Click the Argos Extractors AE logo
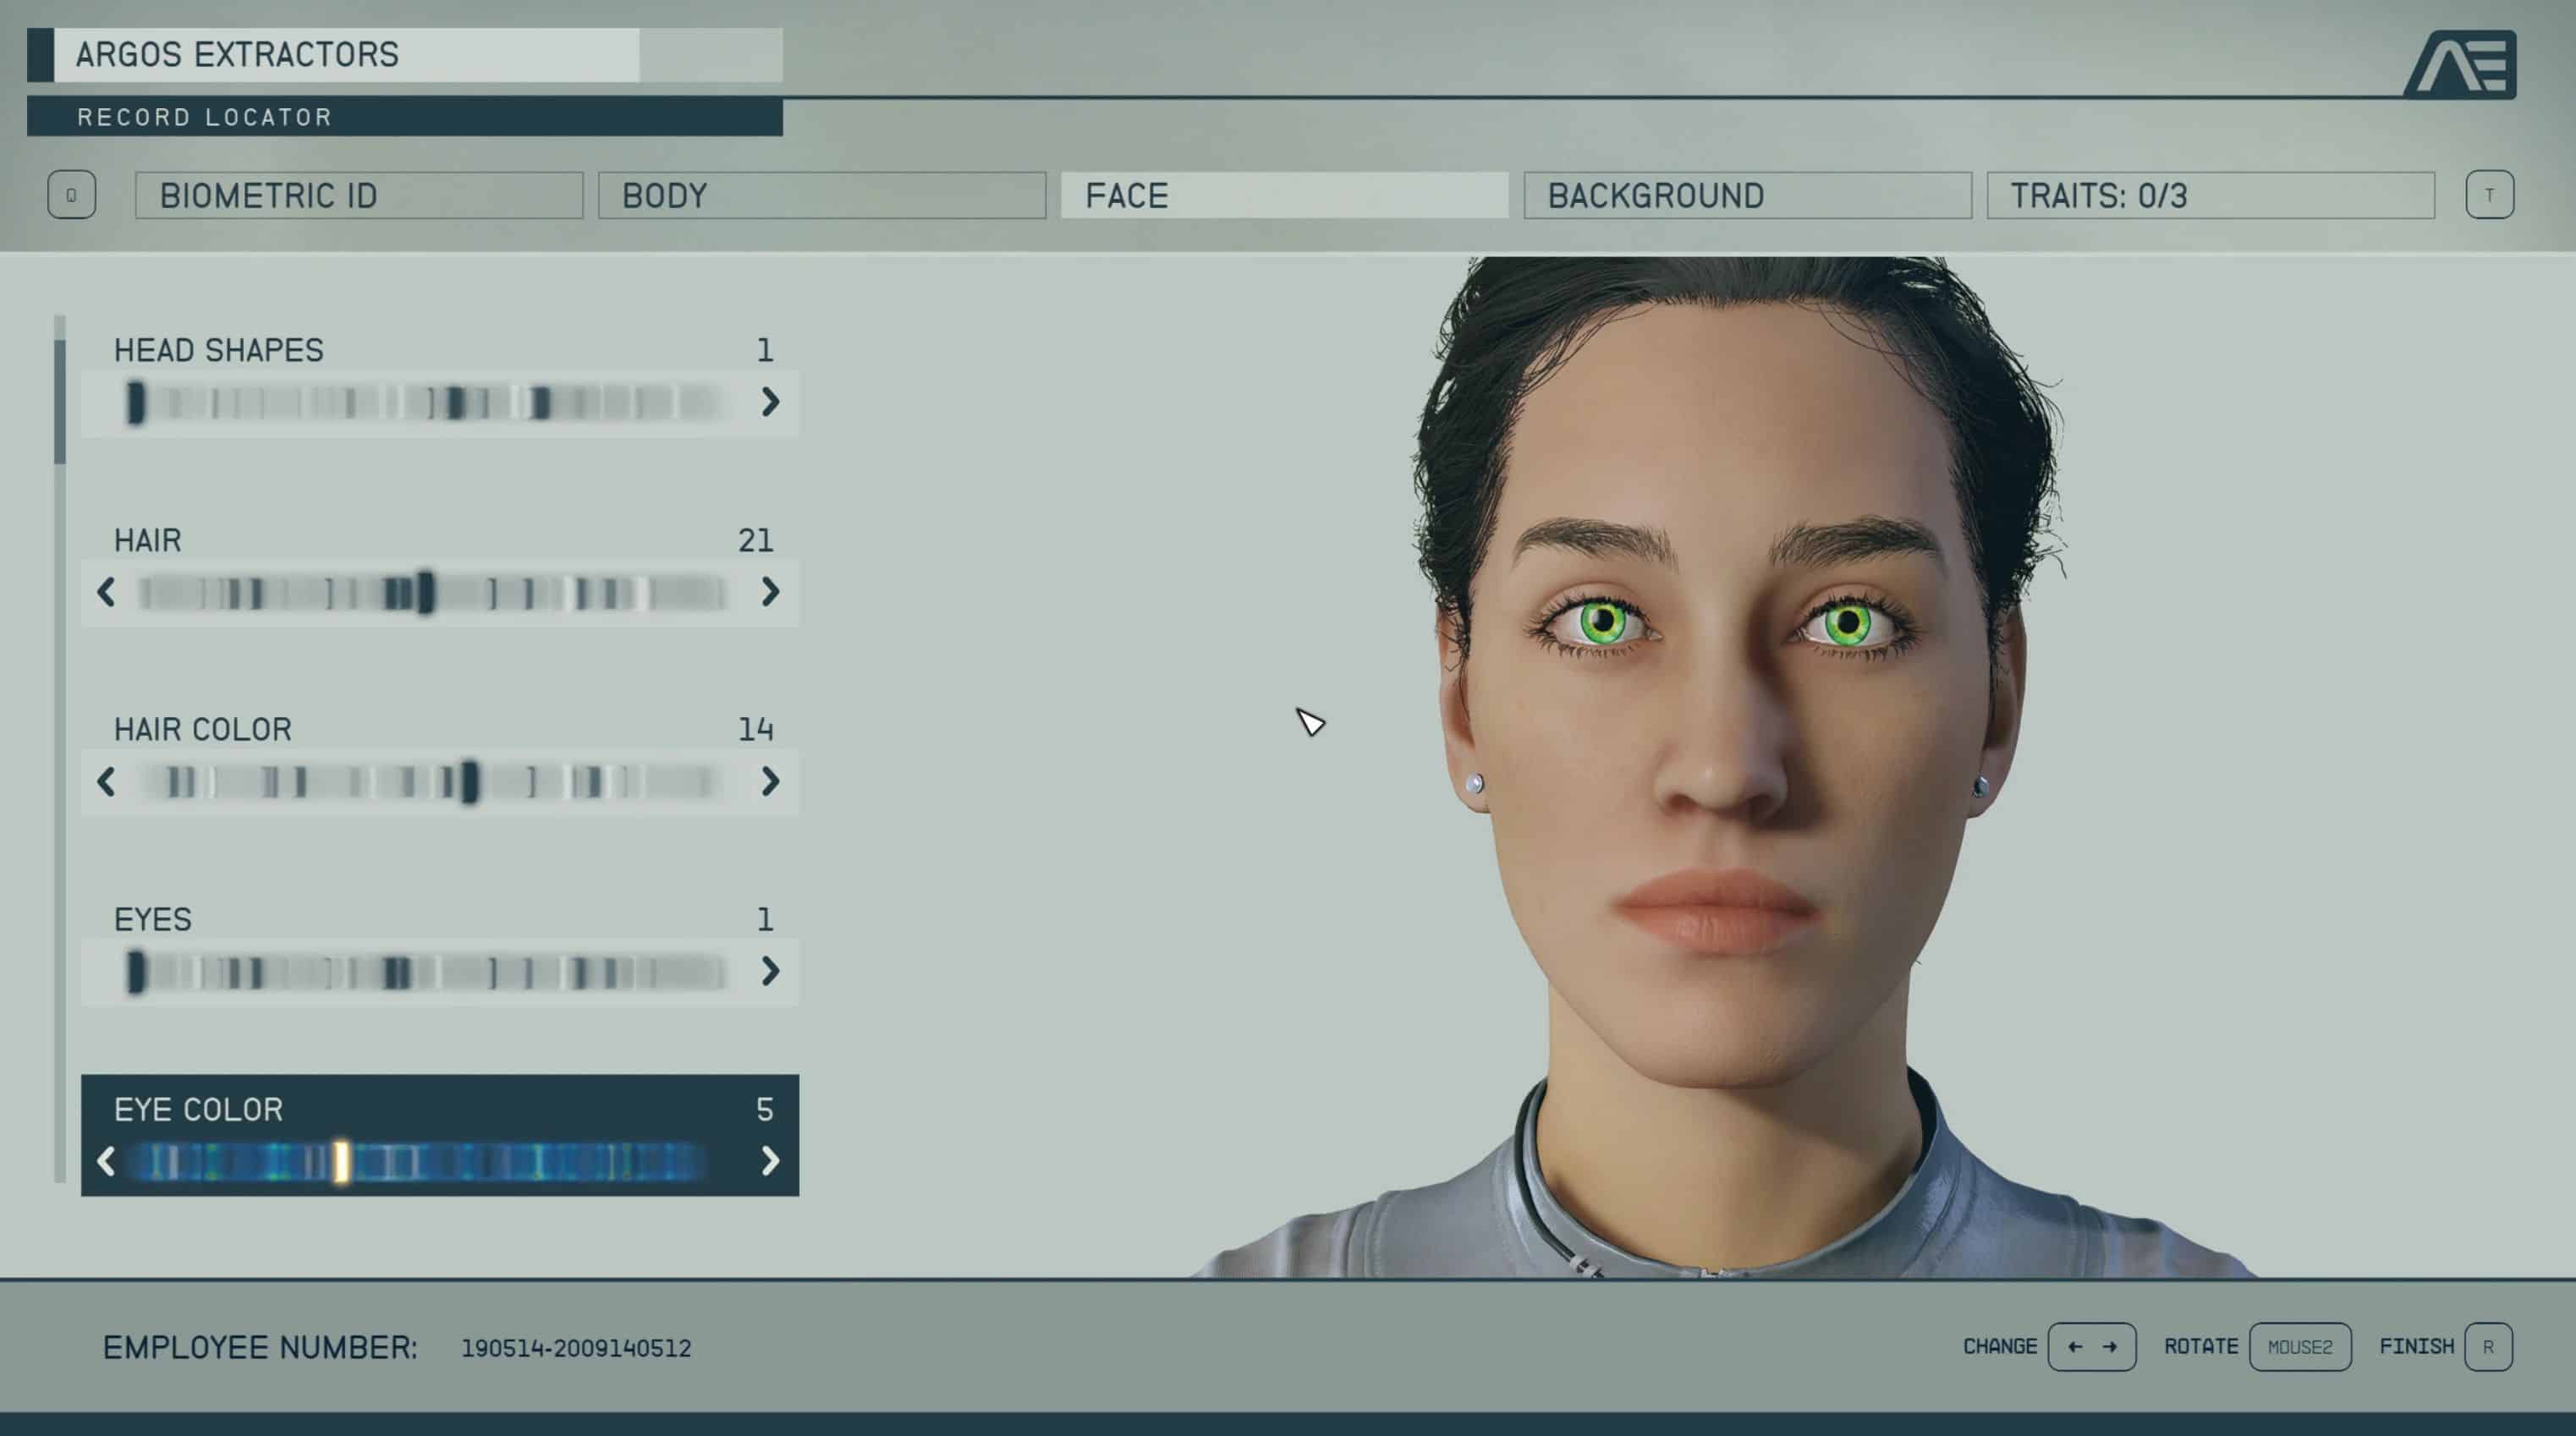The image size is (2576, 1436). click(x=2461, y=65)
